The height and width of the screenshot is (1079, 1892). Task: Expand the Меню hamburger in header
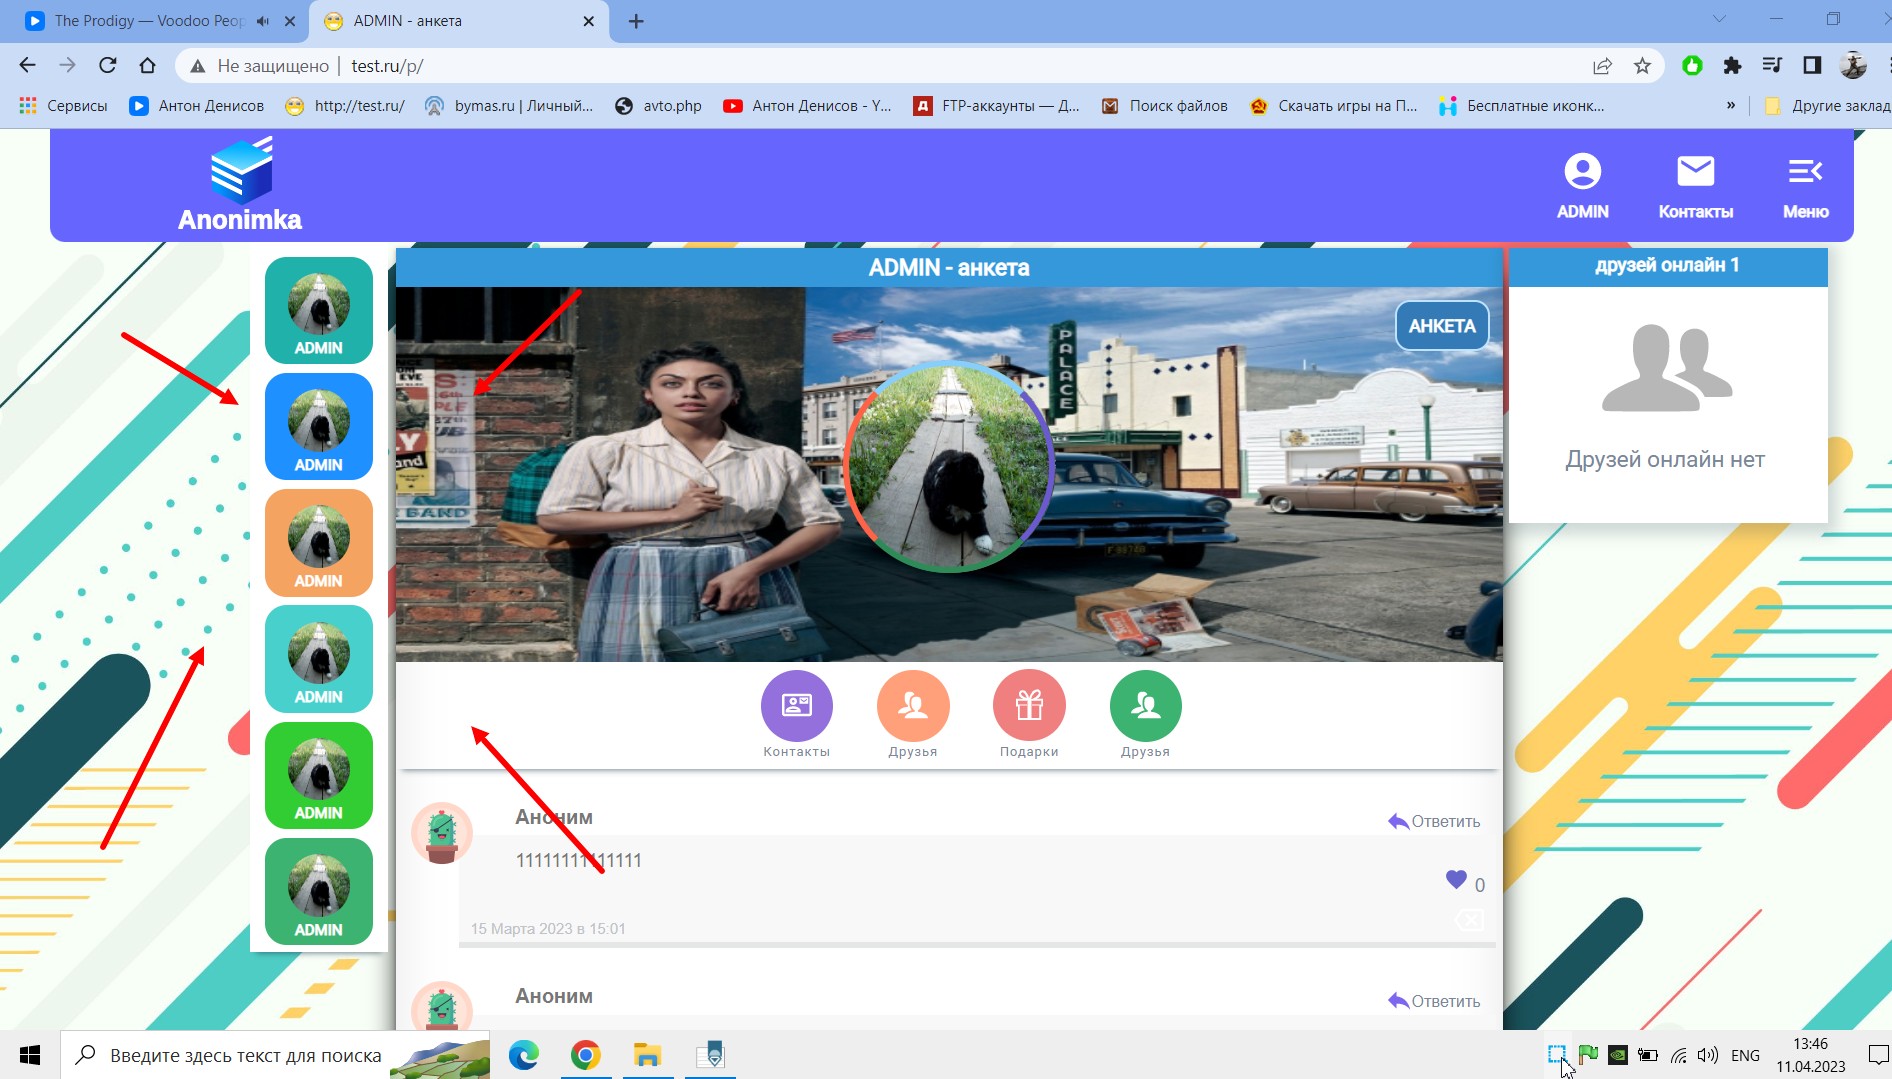tap(1805, 185)
